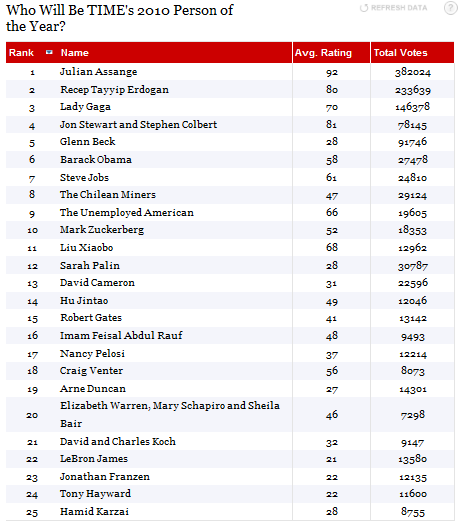This screenshot has width=458, height=524.
Task: Select the Julian Assange row
Action: [230, 72]
